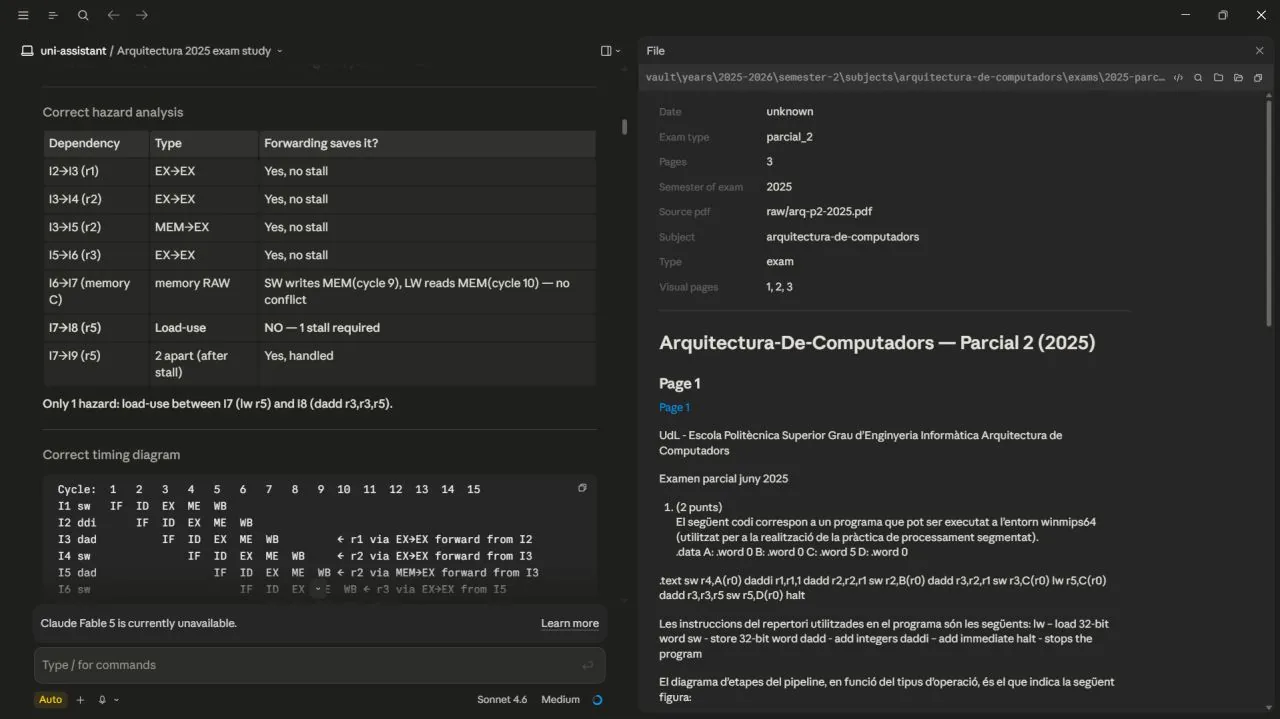View raw source code of the file
Viewport: 1280px width, 719px height.
pyautogui.click(x=1178, y=77)
